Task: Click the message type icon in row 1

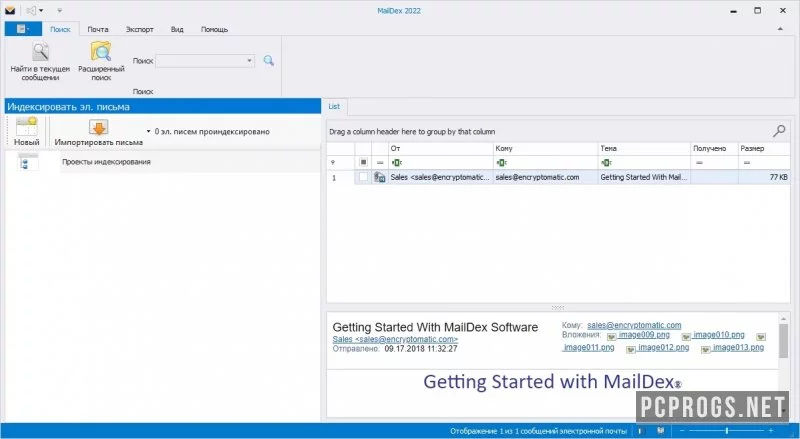Action: tap(380, 177)
